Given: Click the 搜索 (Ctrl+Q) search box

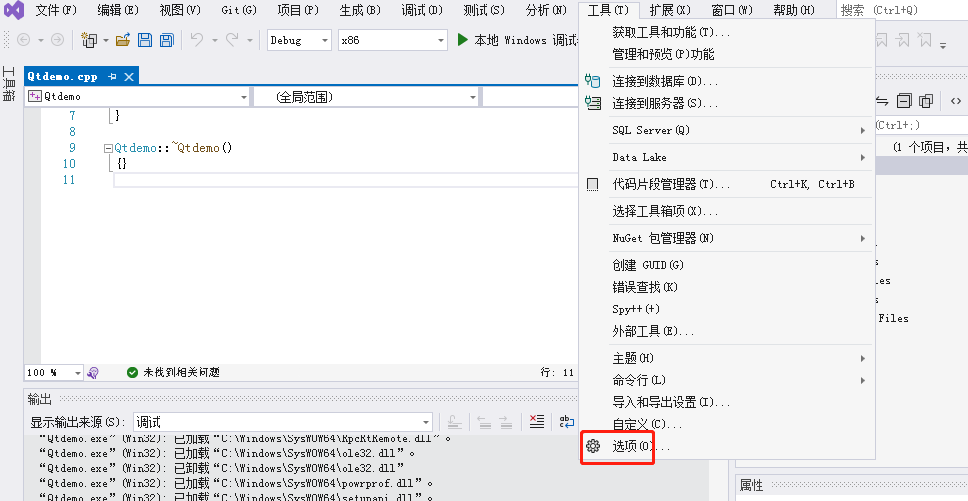Looking at the screenshot, I should click(x=900, y=10).
